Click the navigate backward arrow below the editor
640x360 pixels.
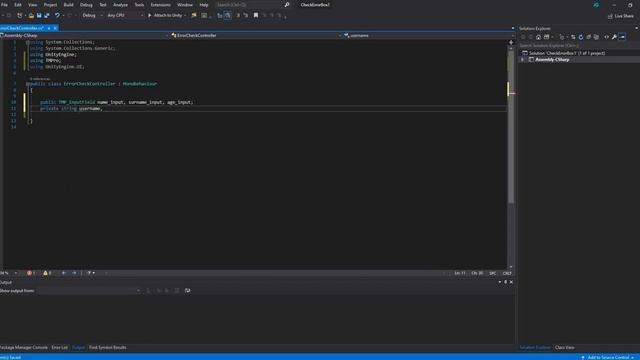pos(64,273)
